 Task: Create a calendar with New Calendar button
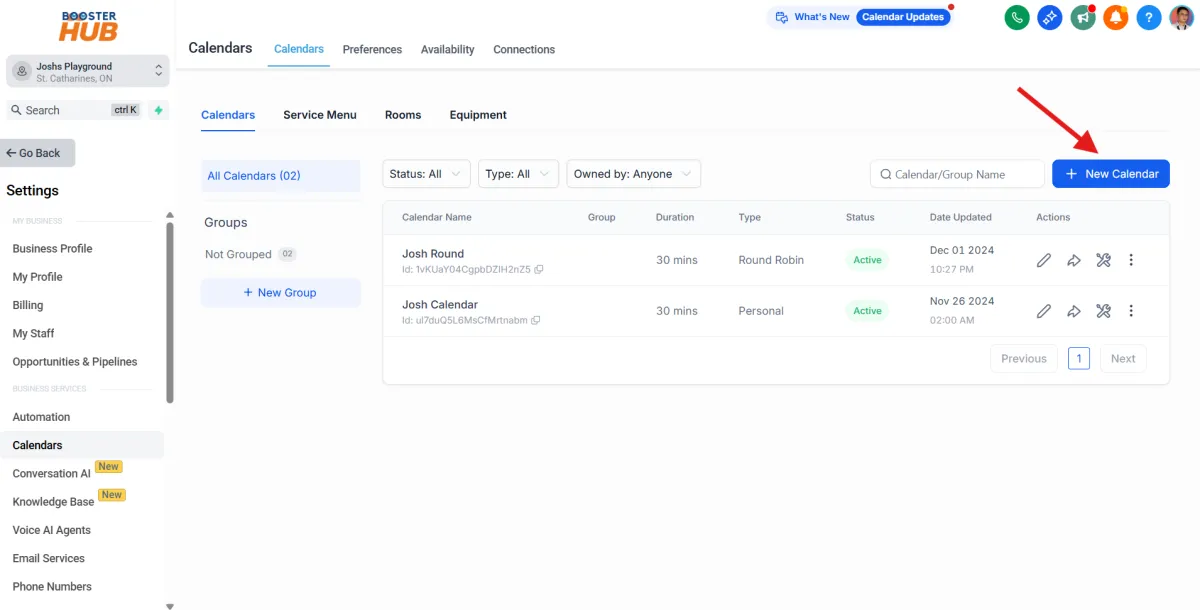point(1110,173)
